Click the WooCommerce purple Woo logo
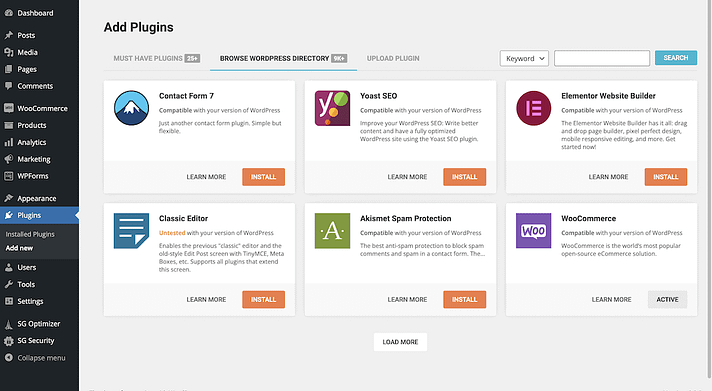 pos(534,231)
